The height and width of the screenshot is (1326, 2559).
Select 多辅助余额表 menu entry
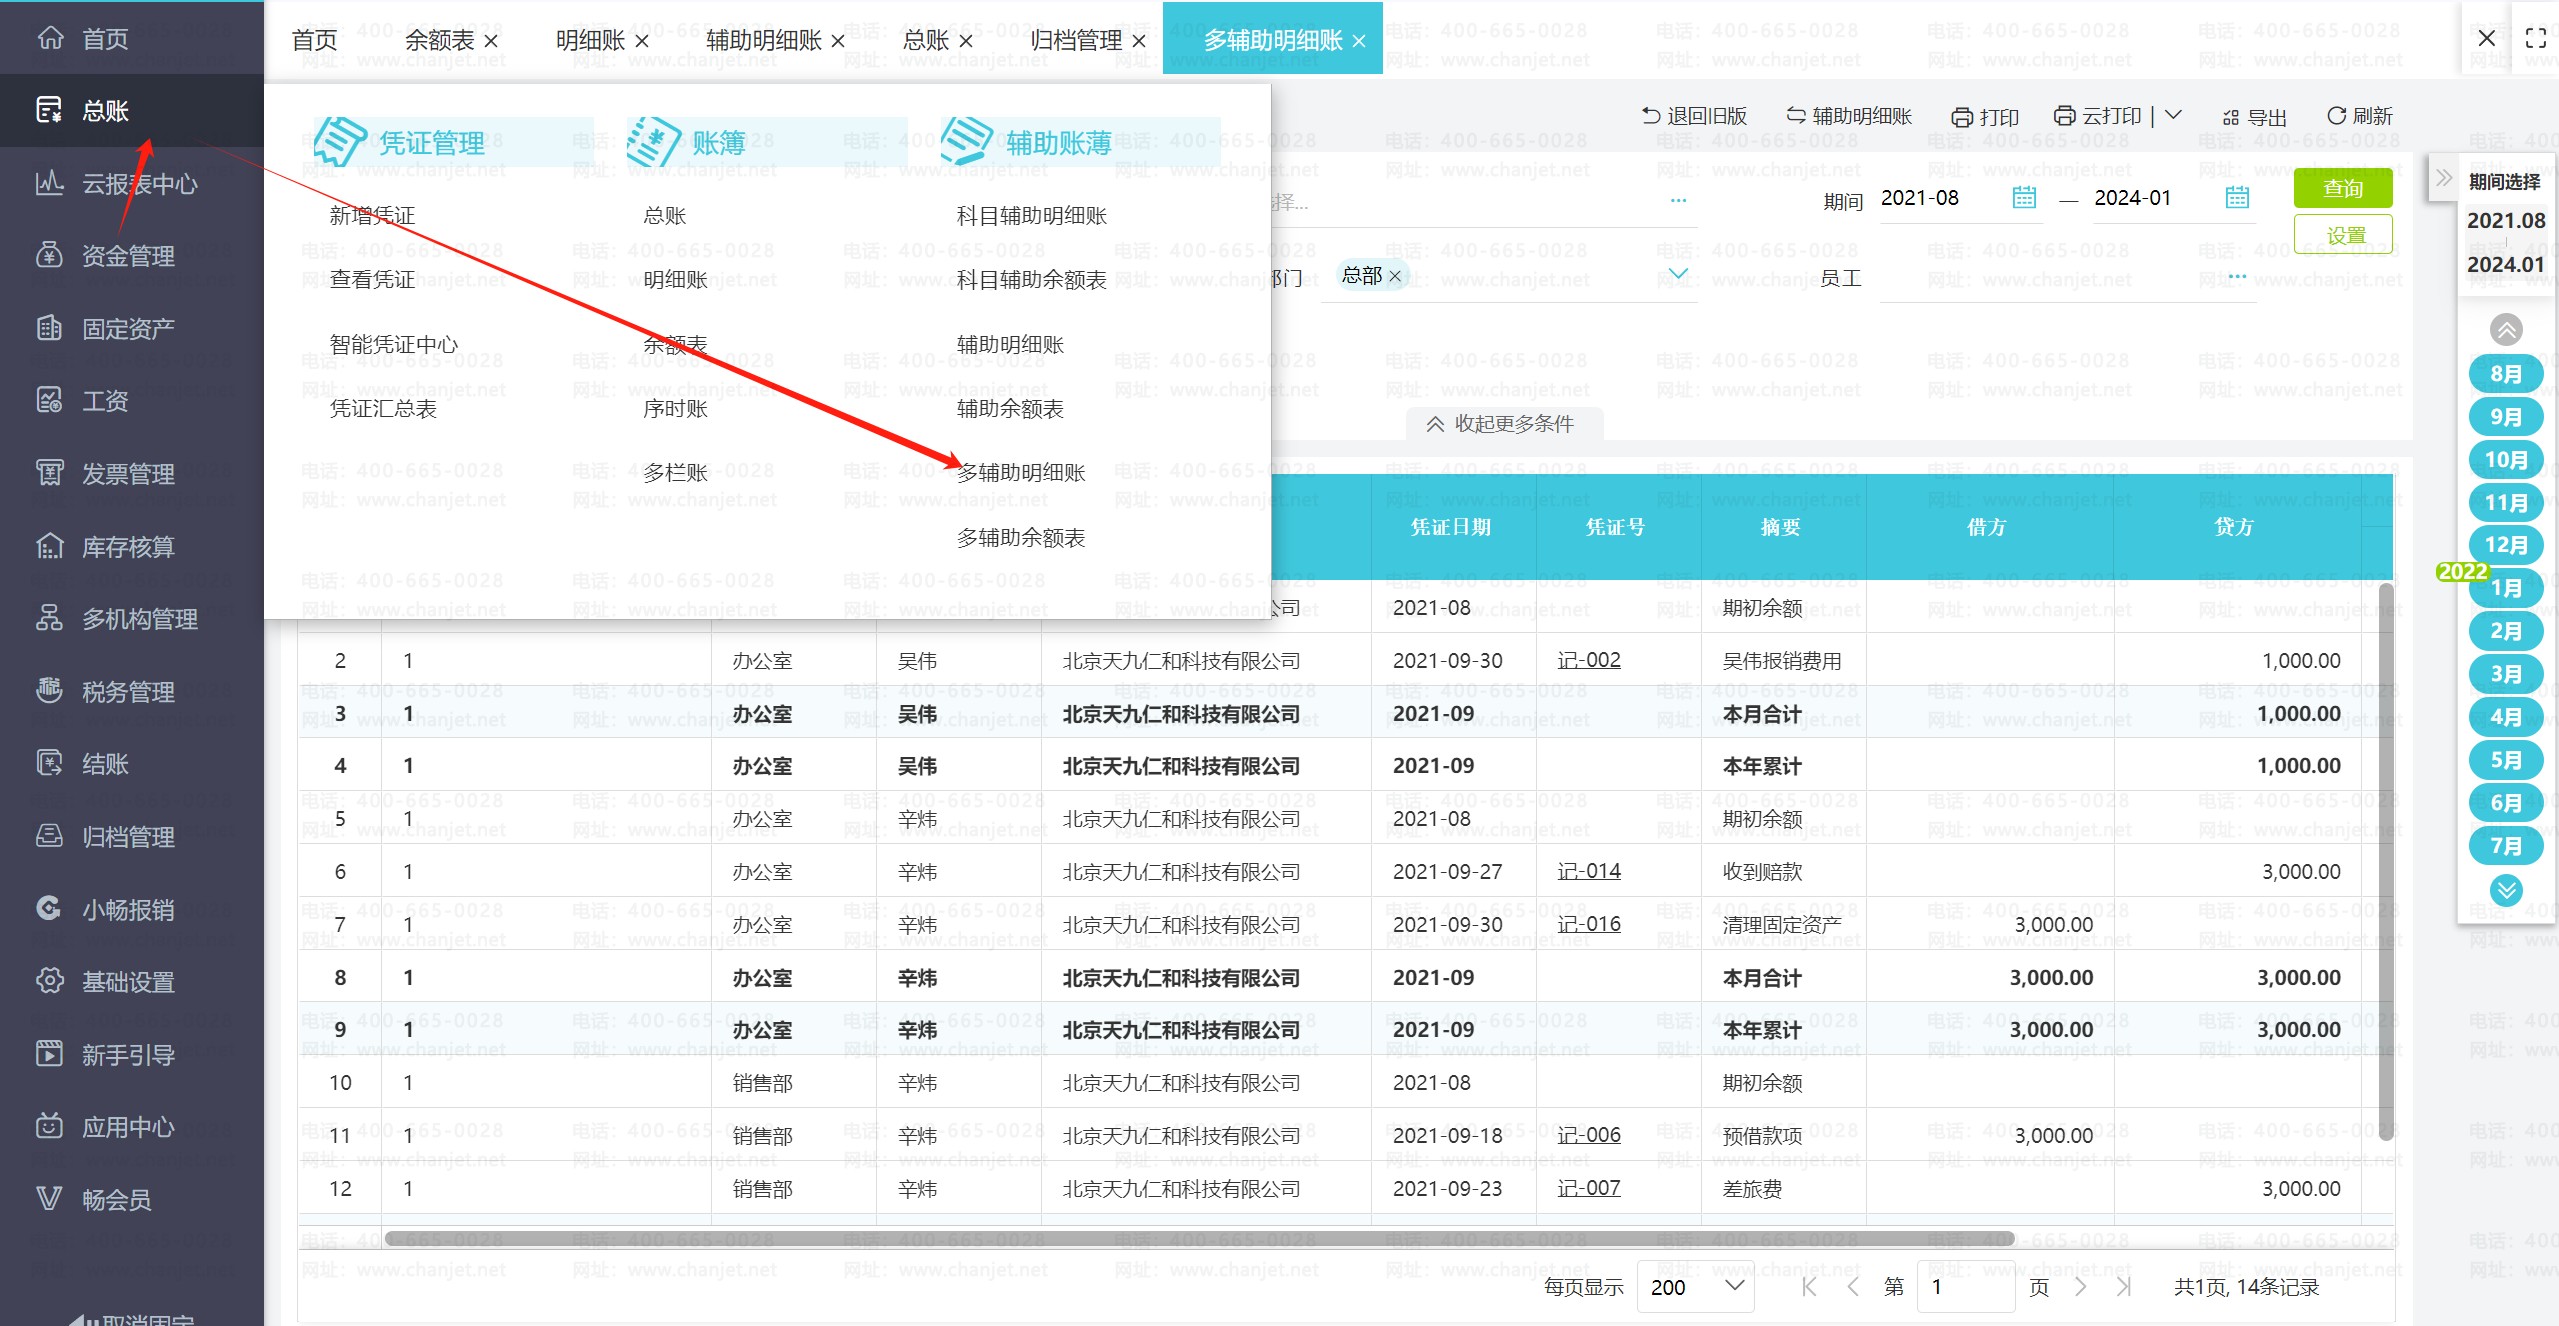click(1020, 538)
